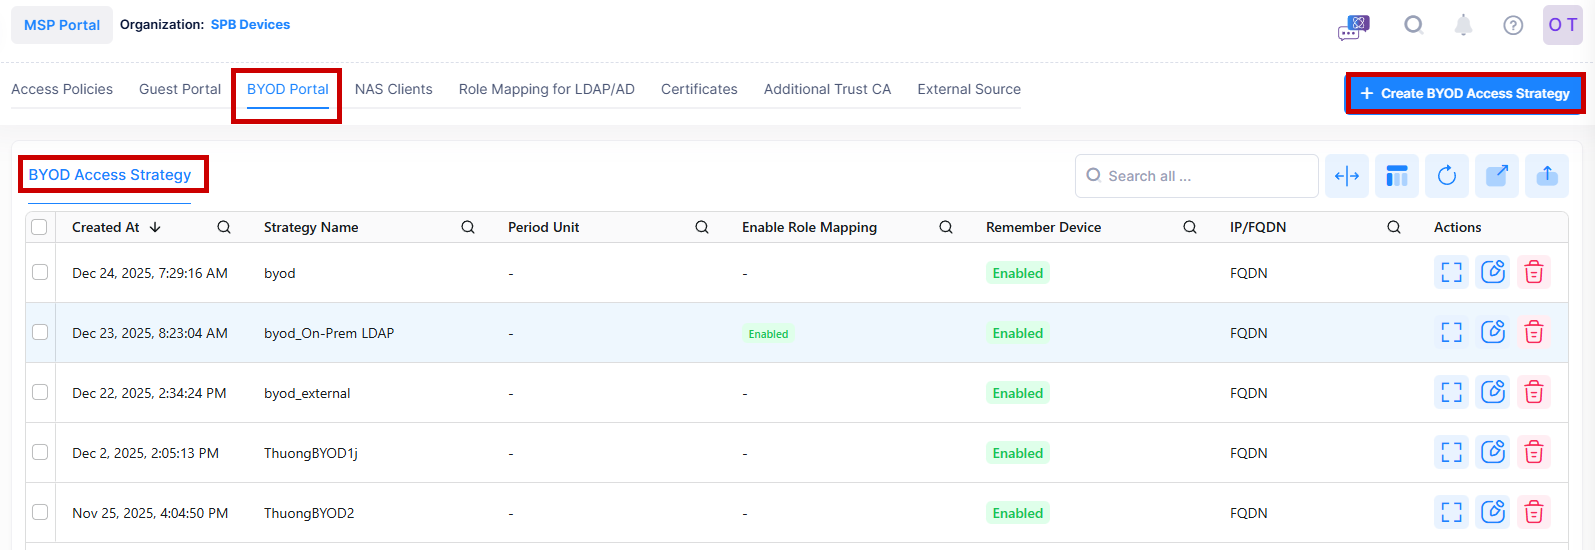This screenshot has height=550, width=1595.
Task: Click the export external arrow icon
Action: click(x=1497, y=176)
